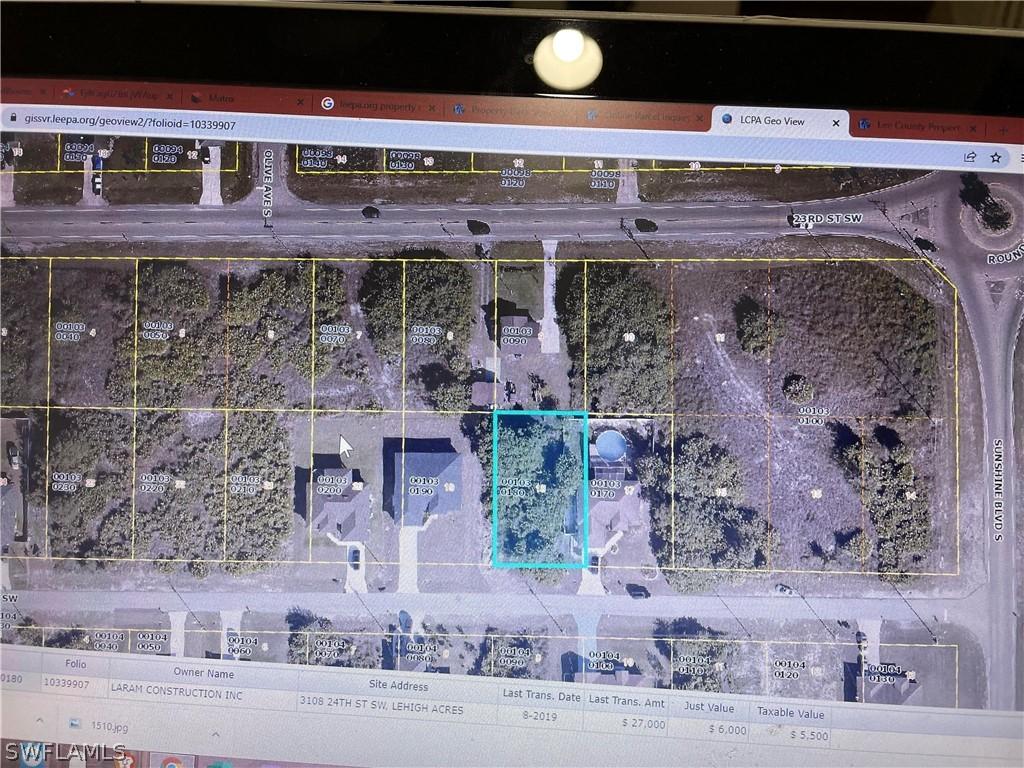Screen dimensions: 1024x768
Task: Open the browser menu via the hamburger icon
Action: click(1021, 157)
